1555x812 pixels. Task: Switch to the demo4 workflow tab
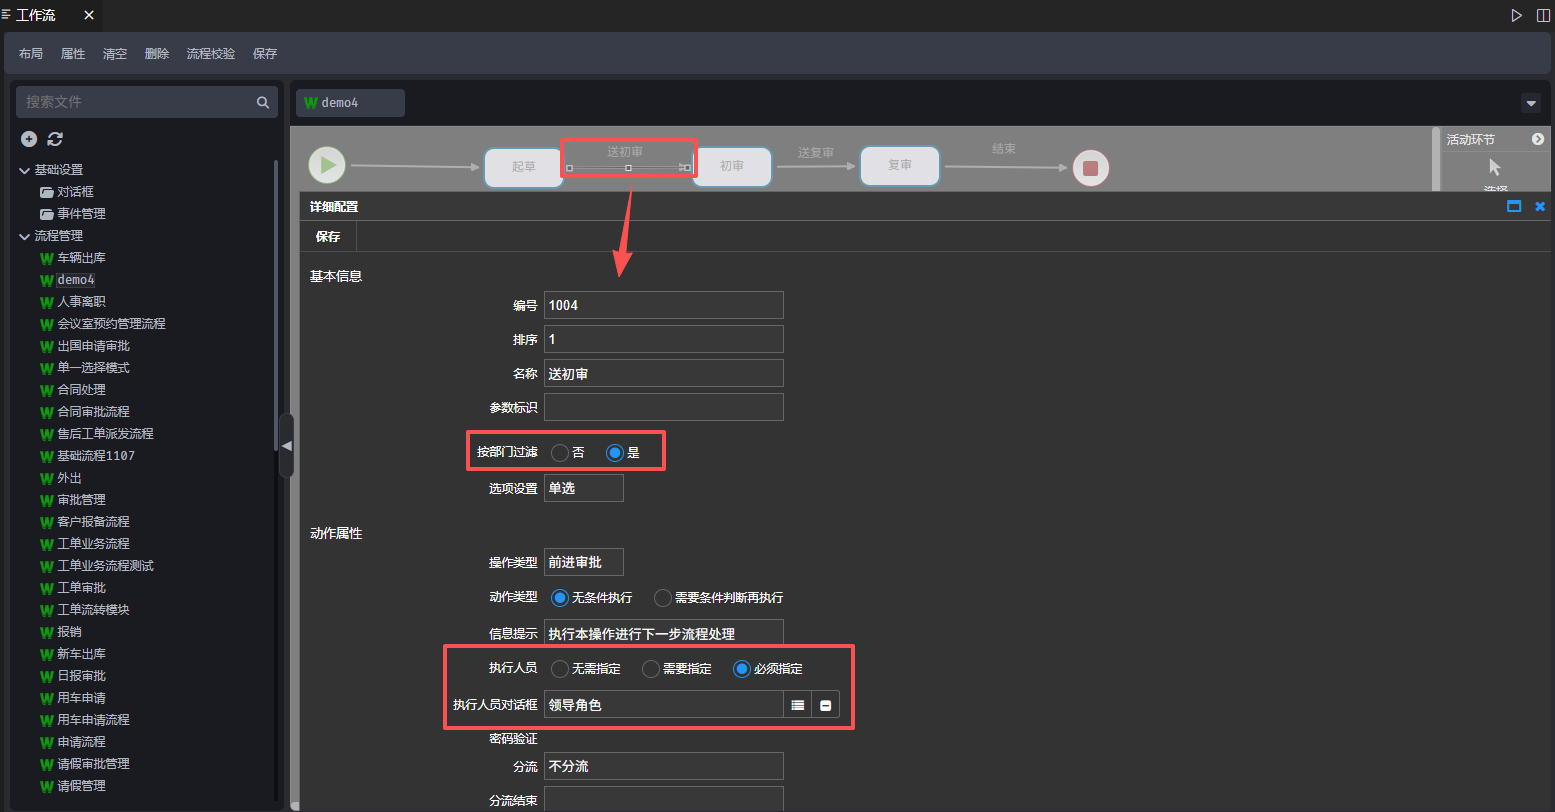[x=350, y=103]
